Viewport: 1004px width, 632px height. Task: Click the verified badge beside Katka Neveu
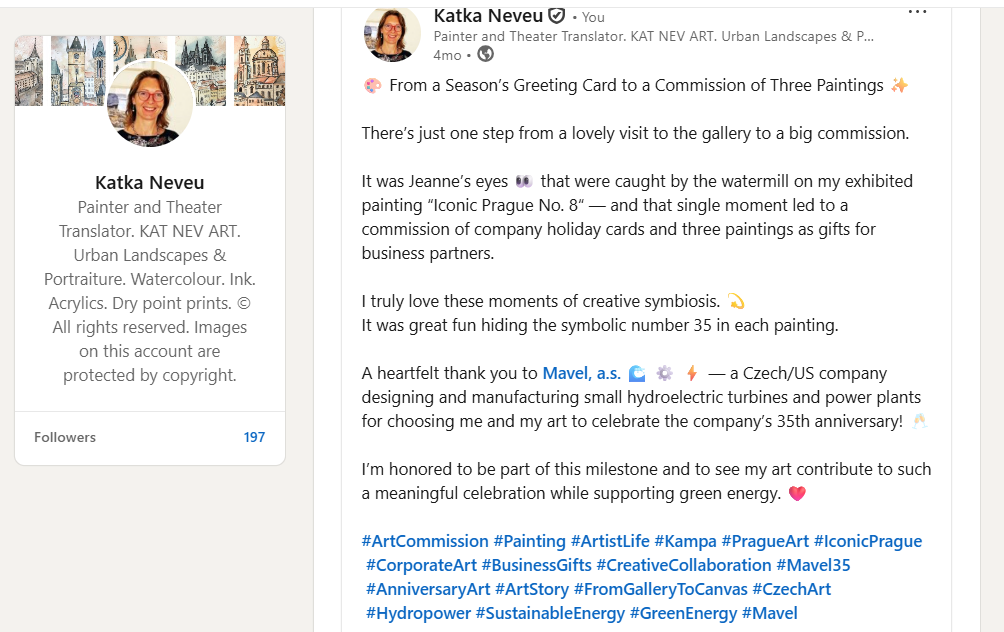click(557, 16)
